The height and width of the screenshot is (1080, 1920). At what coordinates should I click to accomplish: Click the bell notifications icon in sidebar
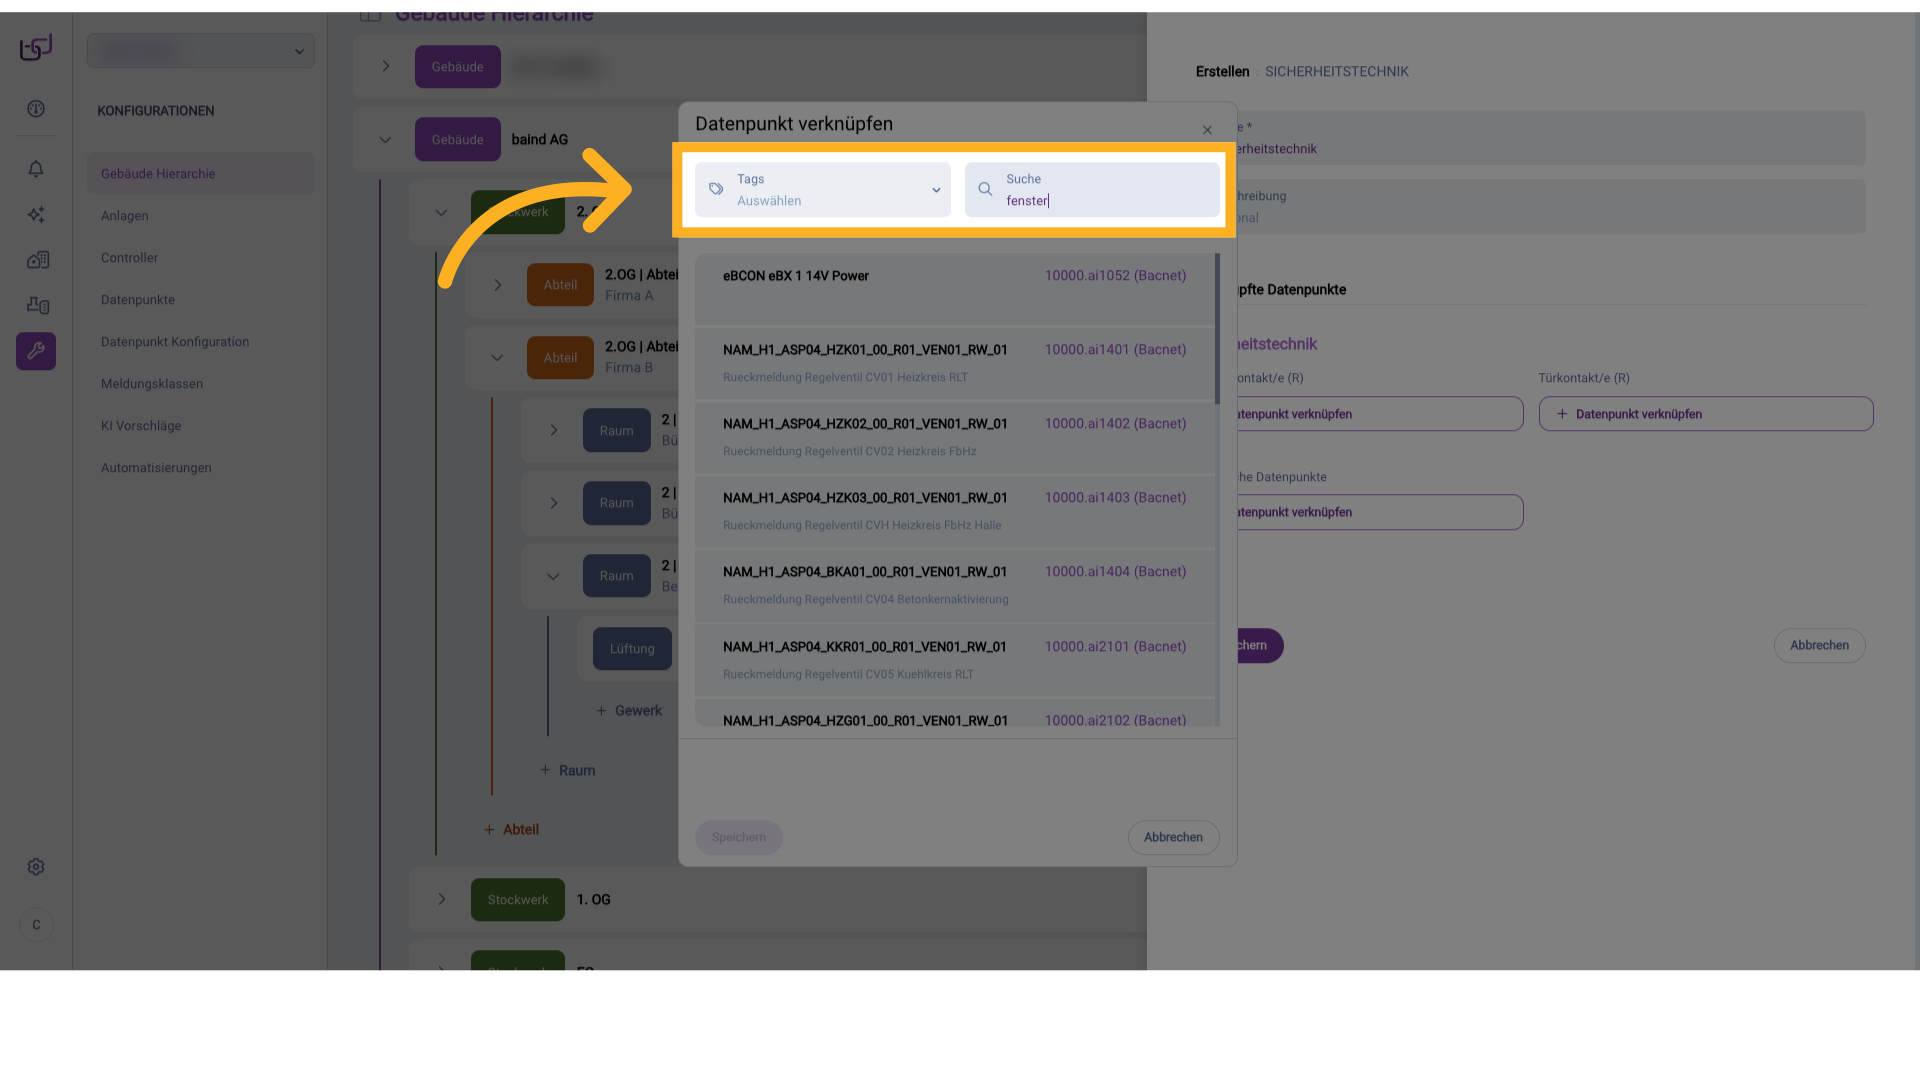[36, 169]
